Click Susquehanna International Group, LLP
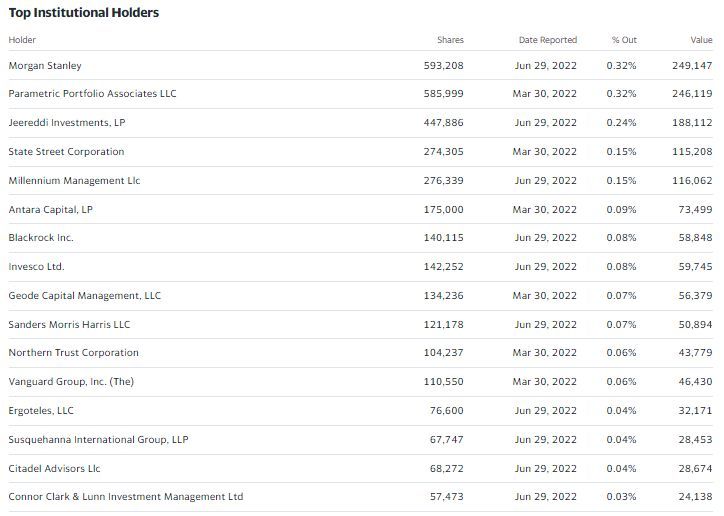 98,440
